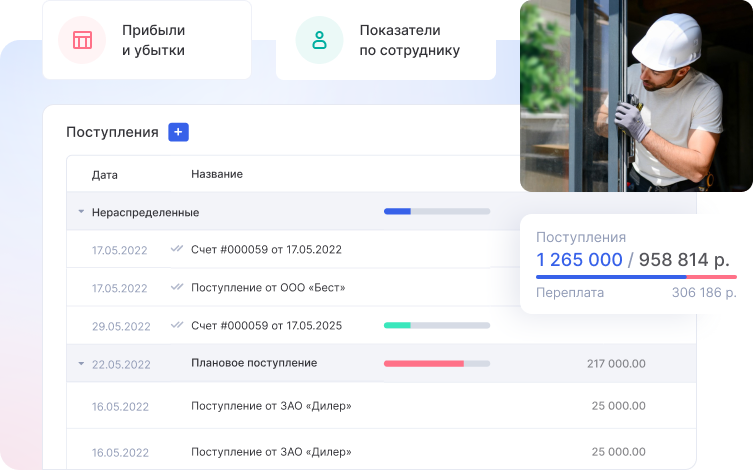Click the green person icon for employee indicators
This screenshot has width=753, height=470.
319,40
